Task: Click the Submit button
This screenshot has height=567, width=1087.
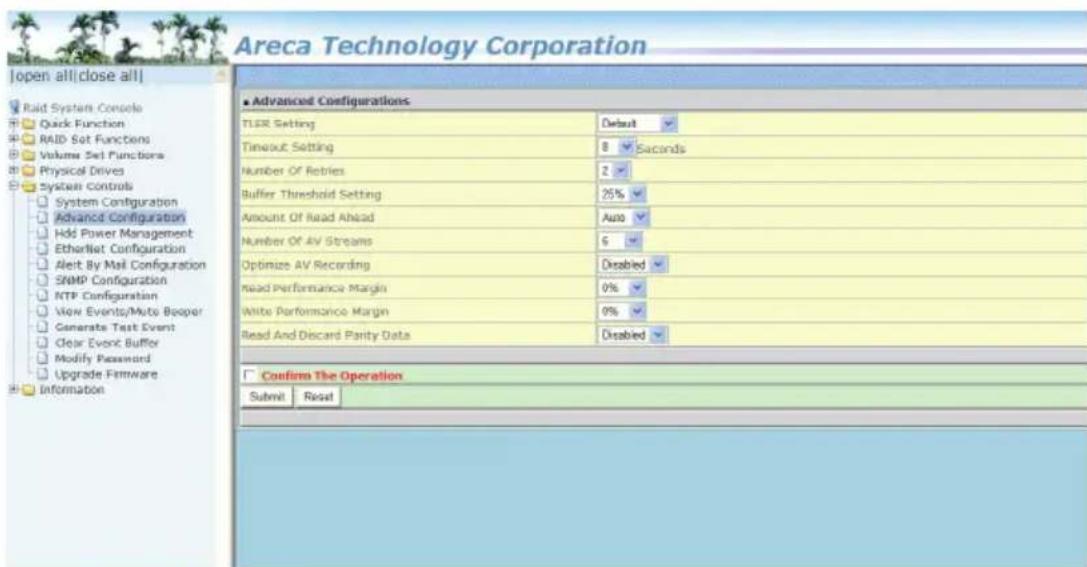Action: coord(267,396)
